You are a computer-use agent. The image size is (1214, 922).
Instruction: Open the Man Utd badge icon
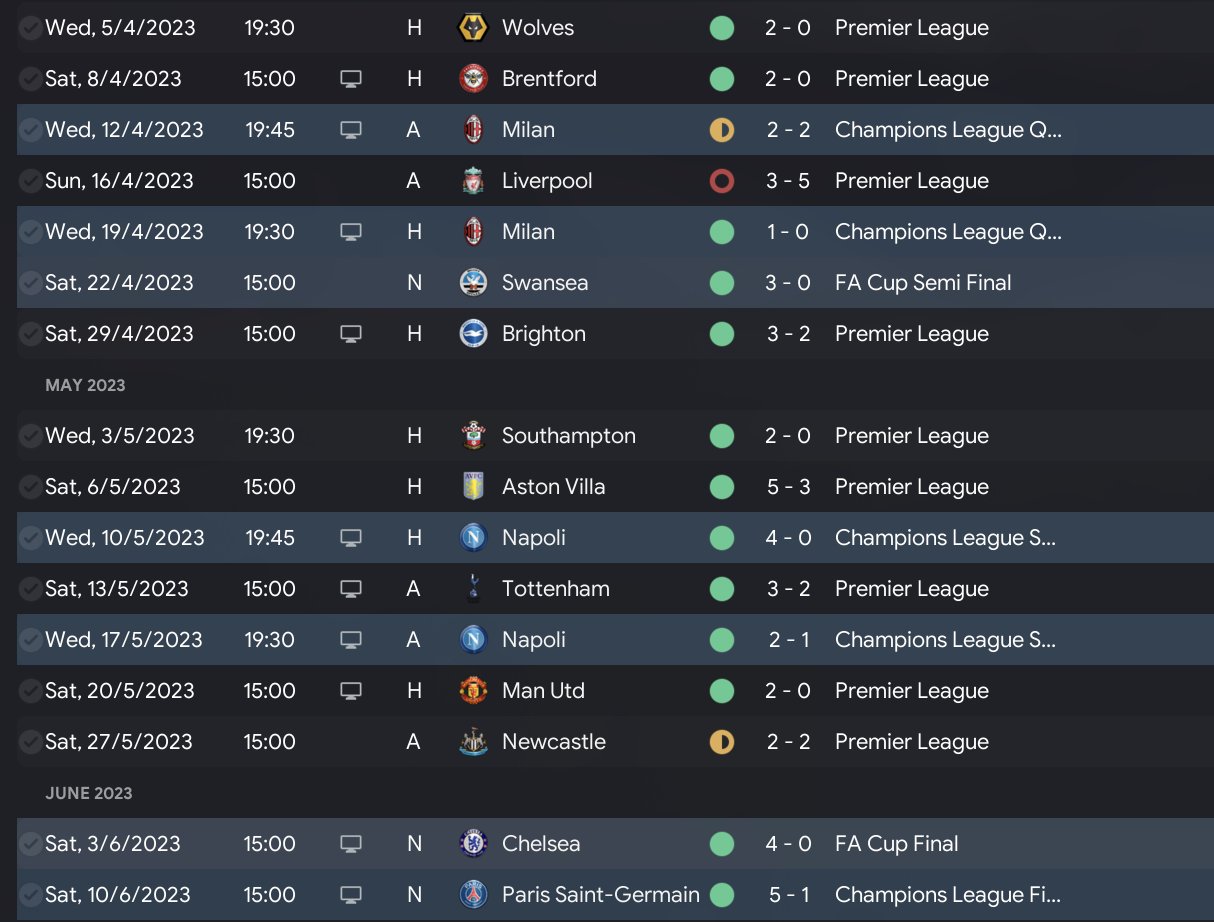pyautogui.click(x=473, y=691)
